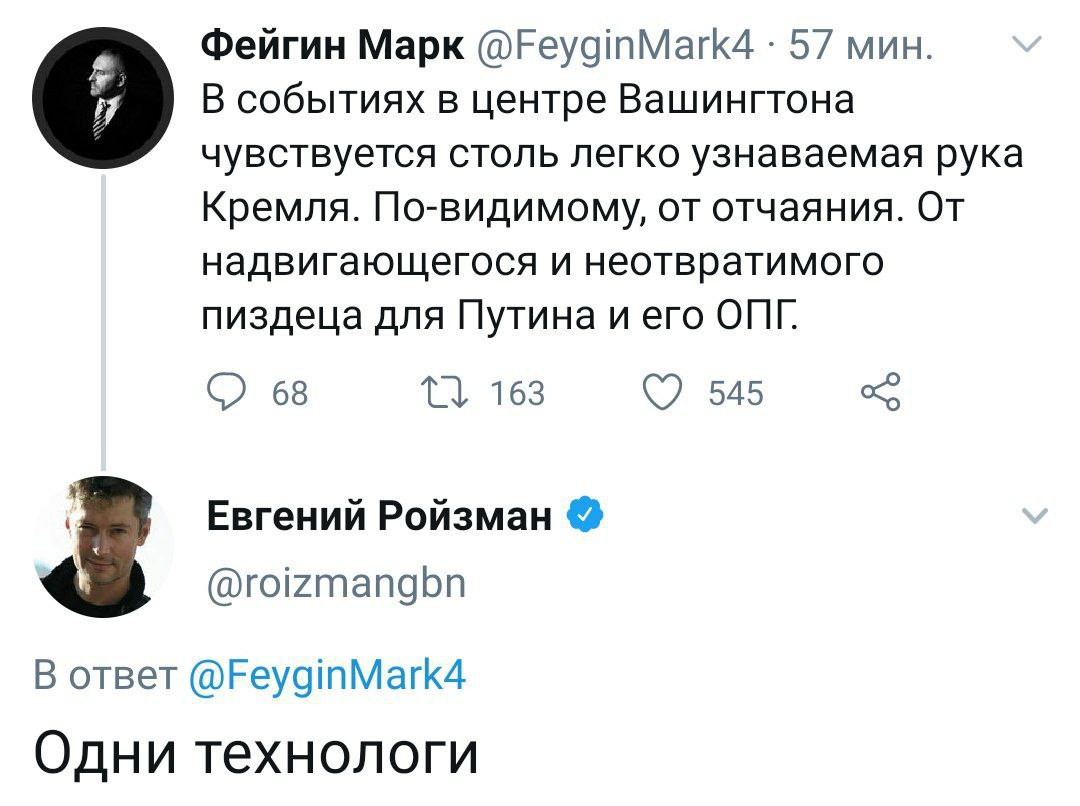Click the display name Евгений Ройзман
Viewport: 1080px width, 806px height.
coord(379,517)
